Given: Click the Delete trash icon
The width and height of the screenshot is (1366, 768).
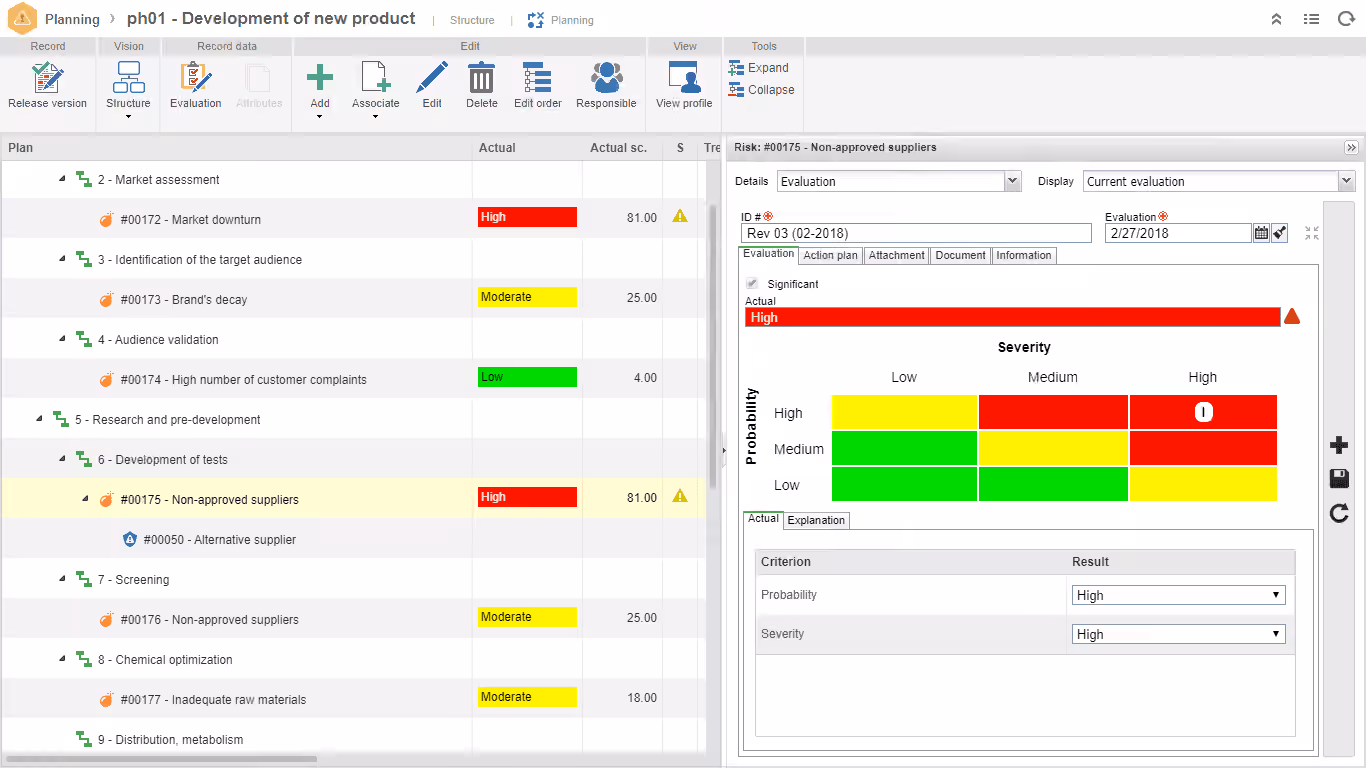Looking at the screenshot, I should (x=481, y=78).
